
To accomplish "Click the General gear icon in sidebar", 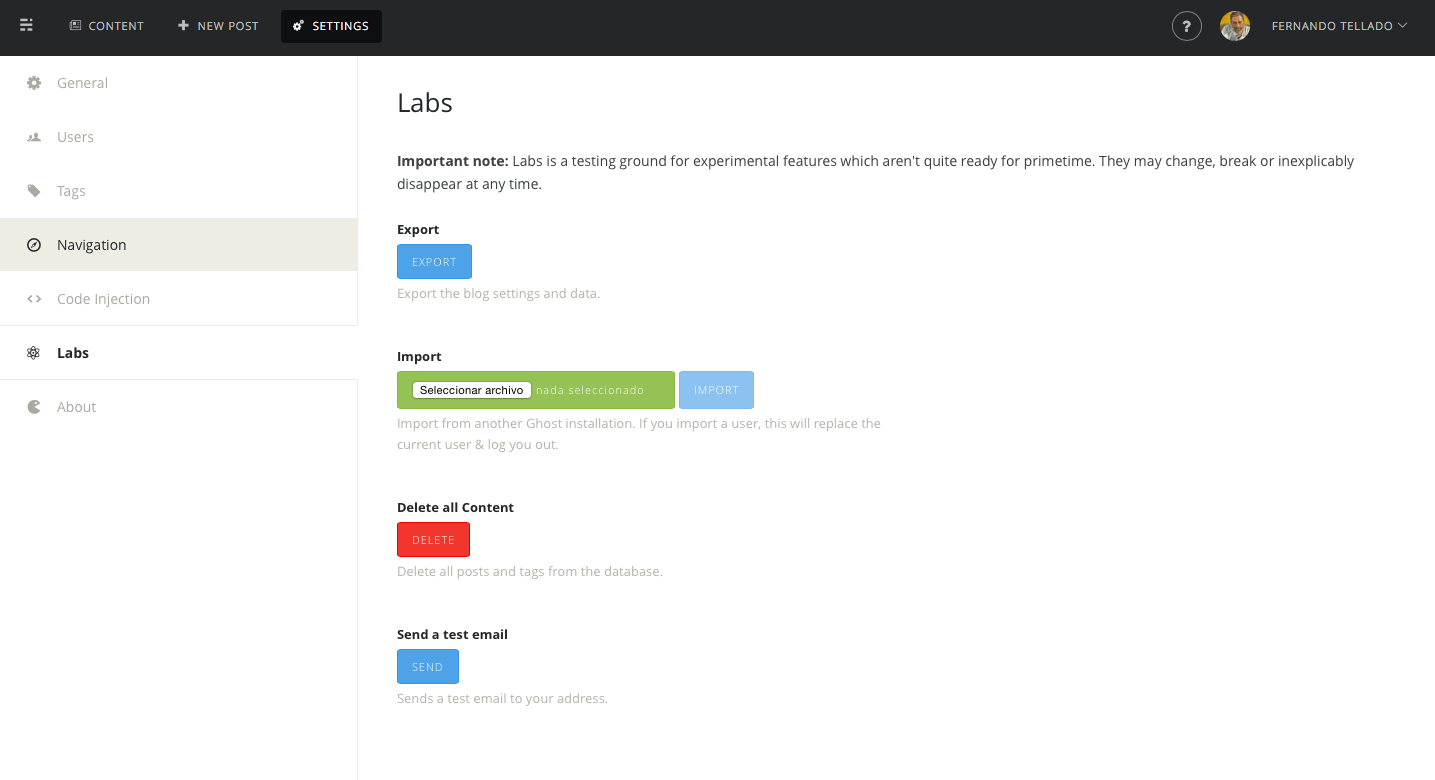I will coord(34,83).
